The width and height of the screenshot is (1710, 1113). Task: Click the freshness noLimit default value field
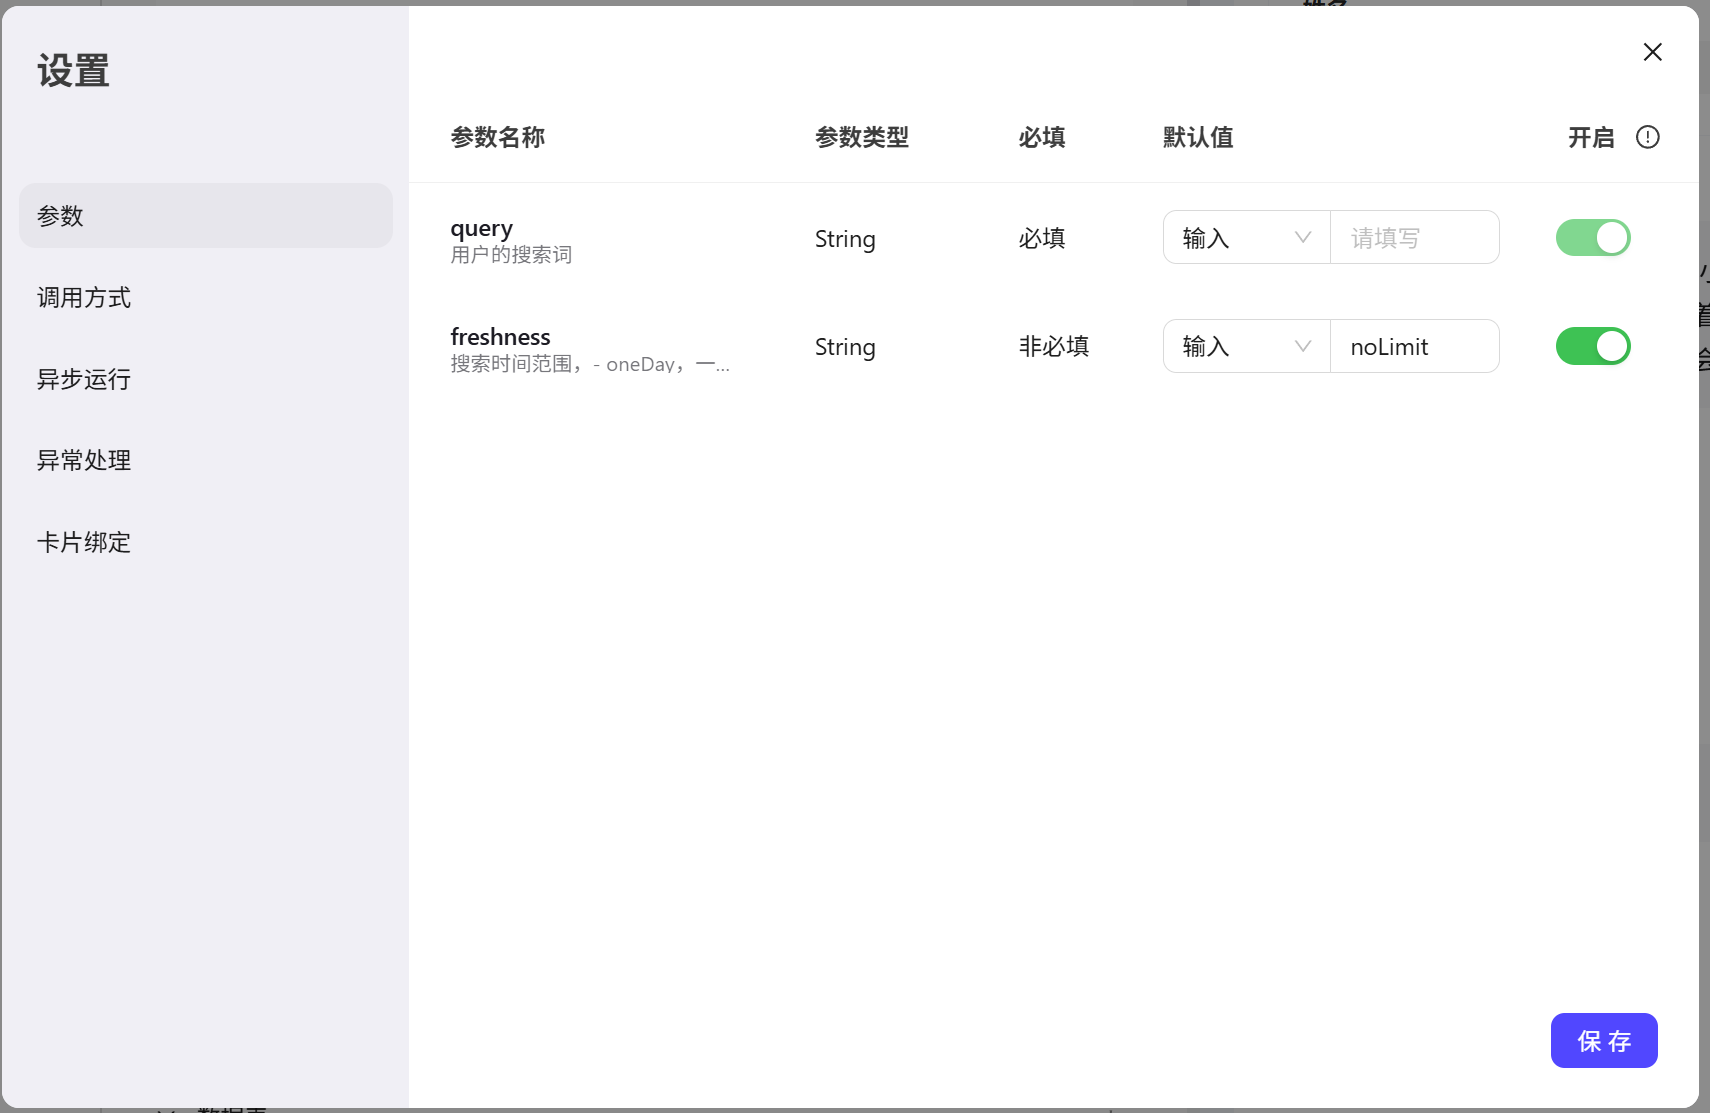point(1413,346)
